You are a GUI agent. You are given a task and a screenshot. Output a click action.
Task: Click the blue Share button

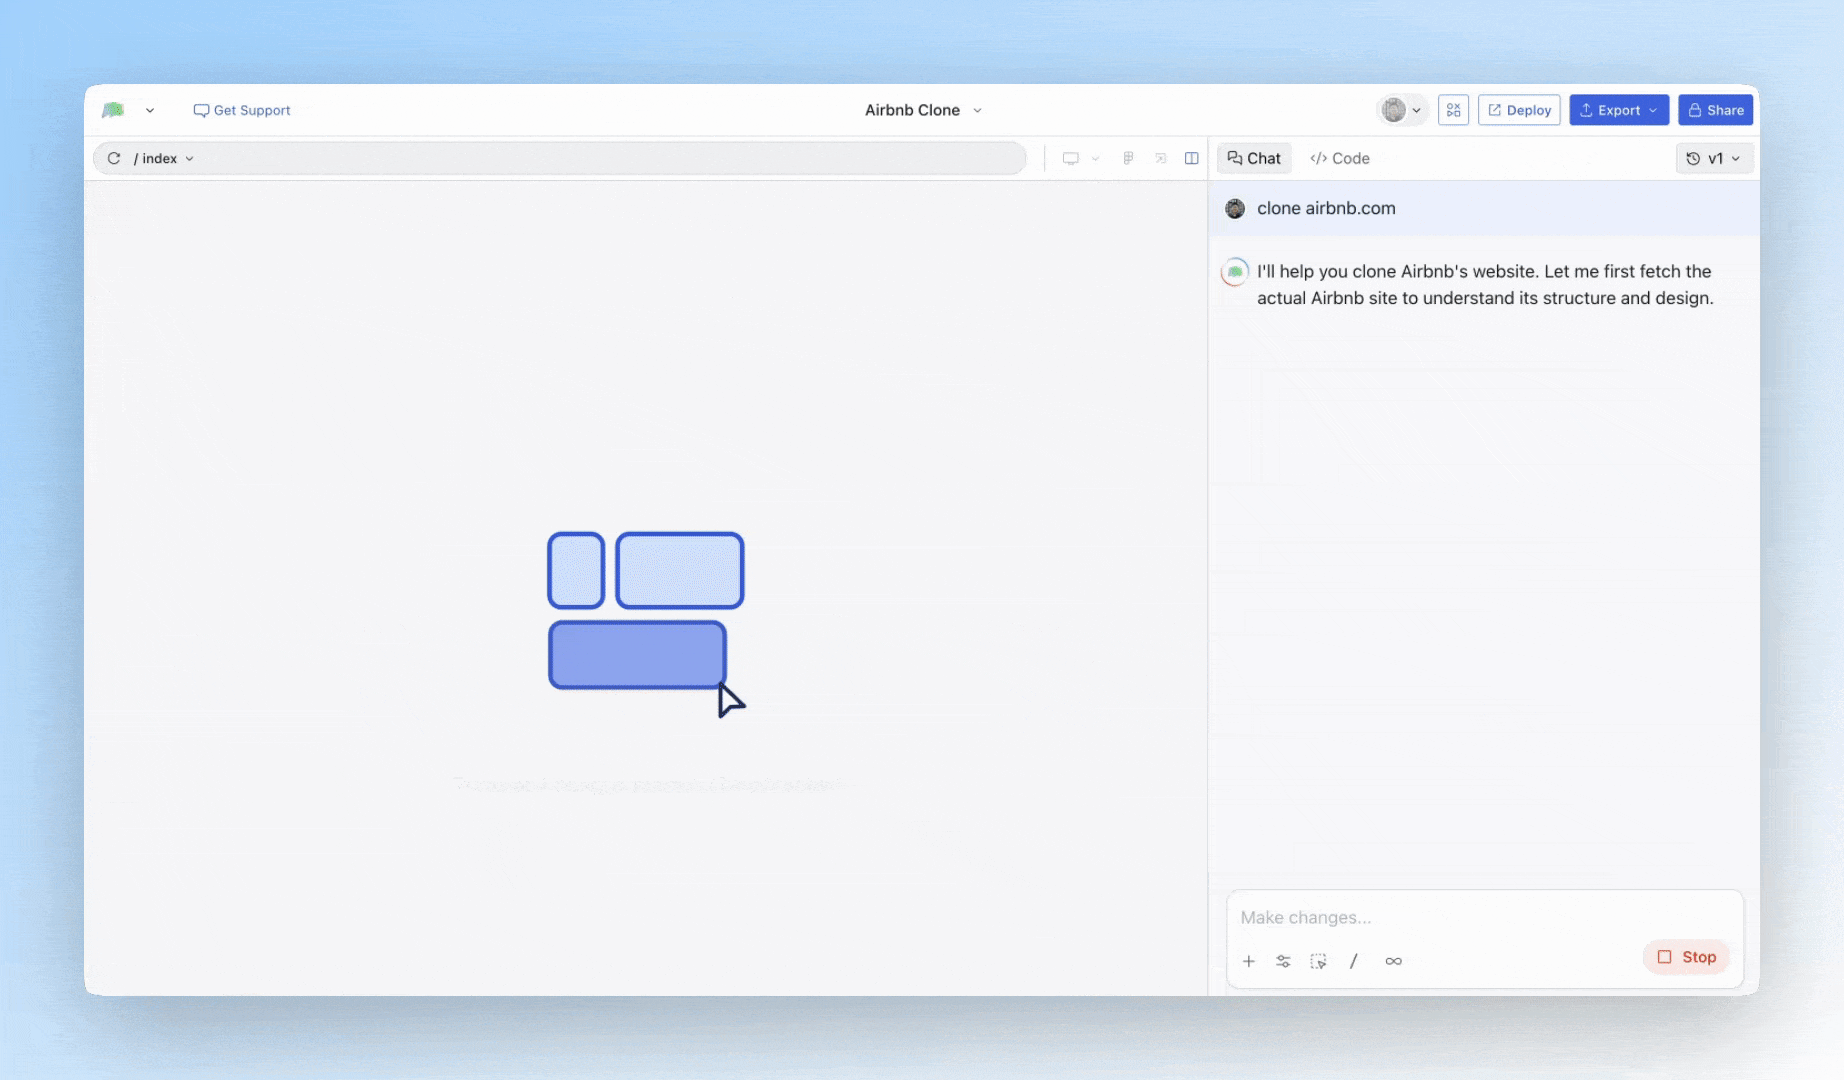point(1715,110)
